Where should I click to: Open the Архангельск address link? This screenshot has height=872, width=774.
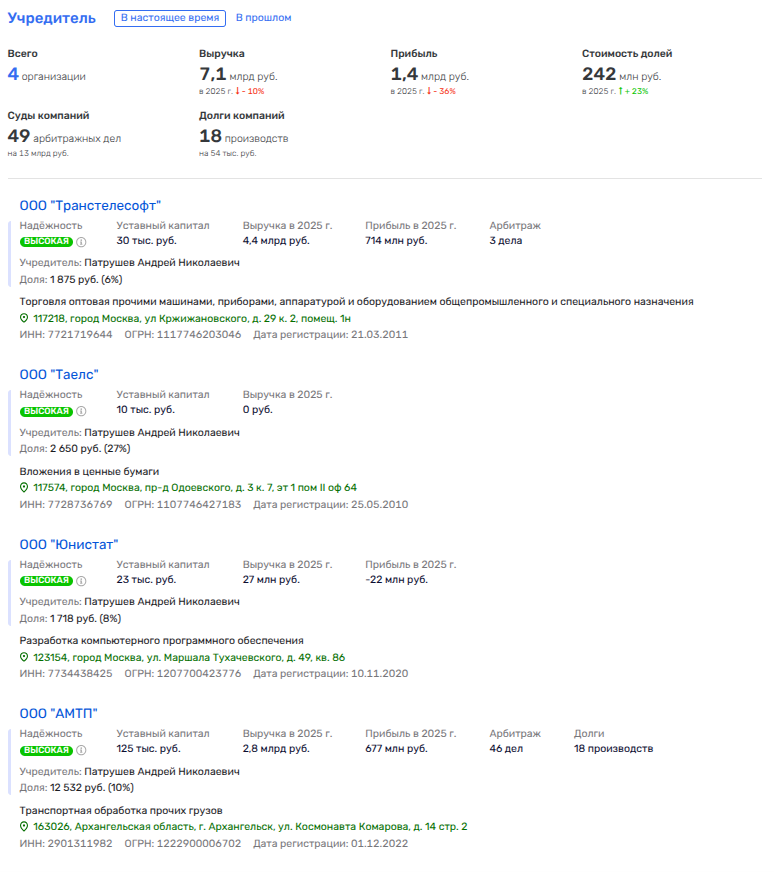(250, 827)
